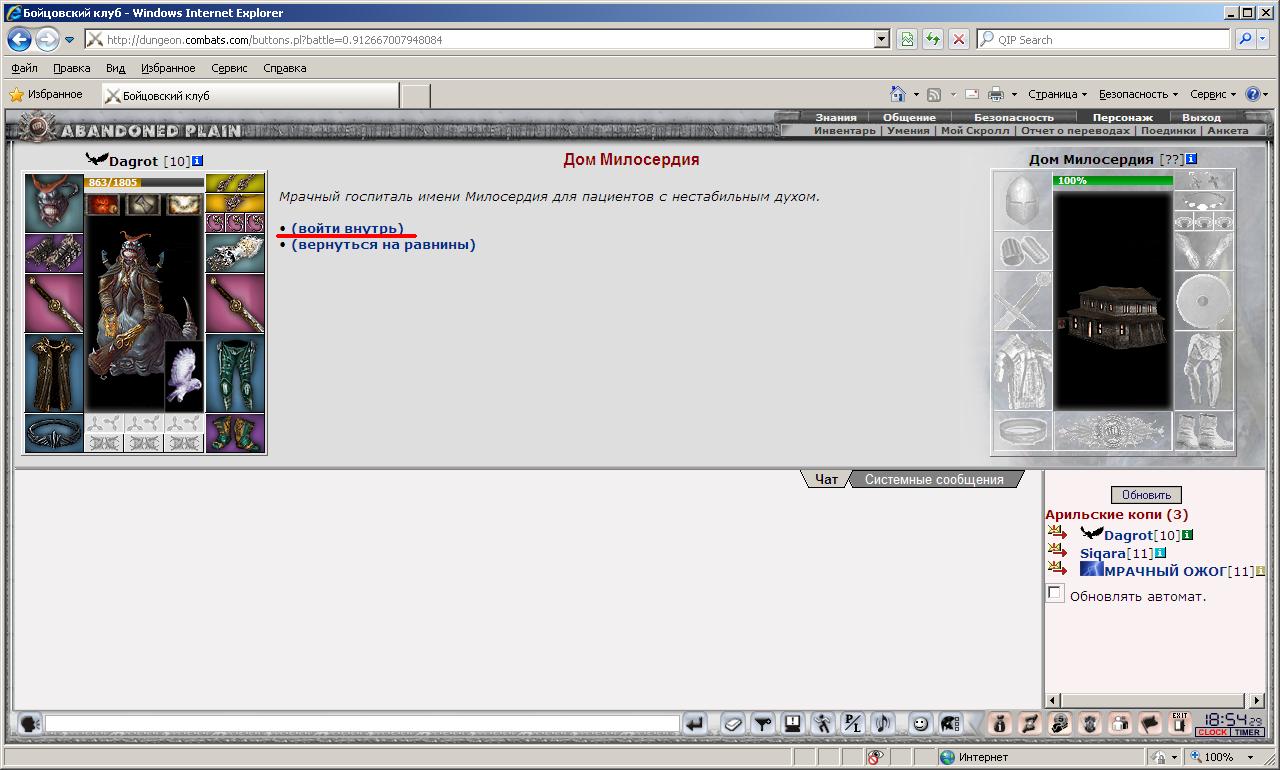Viewport: 1280px width, 770px height.
Task: Enable Обновлять автомат. checkbox
Action: [x=1054, y=593]
